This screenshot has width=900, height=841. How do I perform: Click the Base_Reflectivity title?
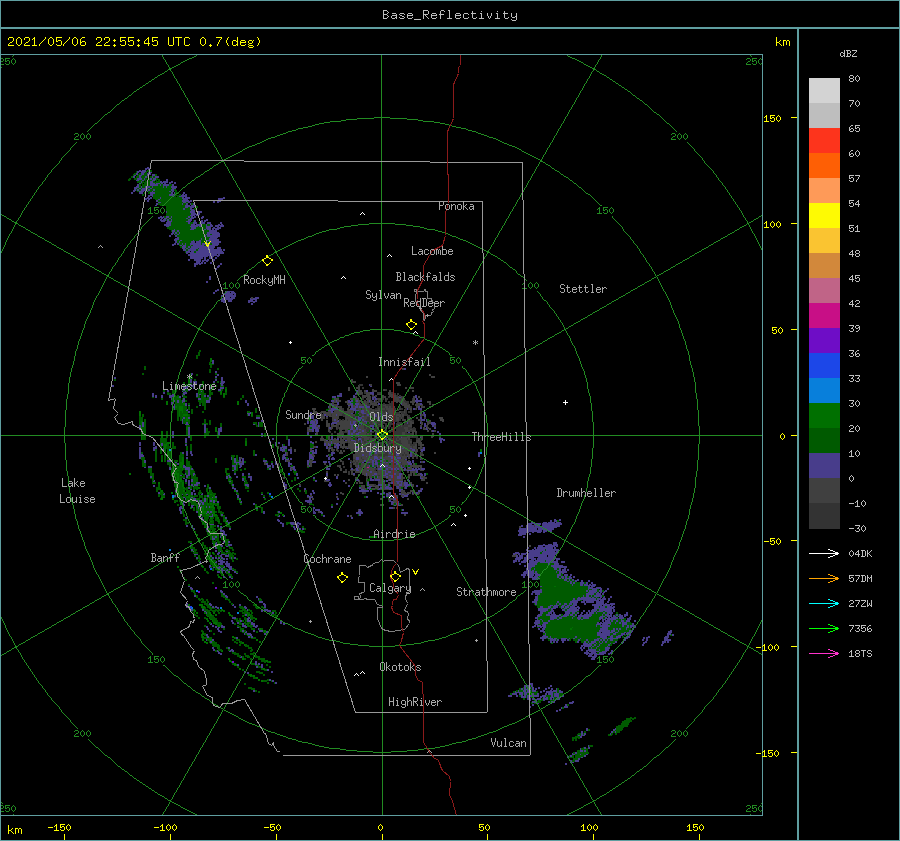pyautogui.click(x=450, y=15)
